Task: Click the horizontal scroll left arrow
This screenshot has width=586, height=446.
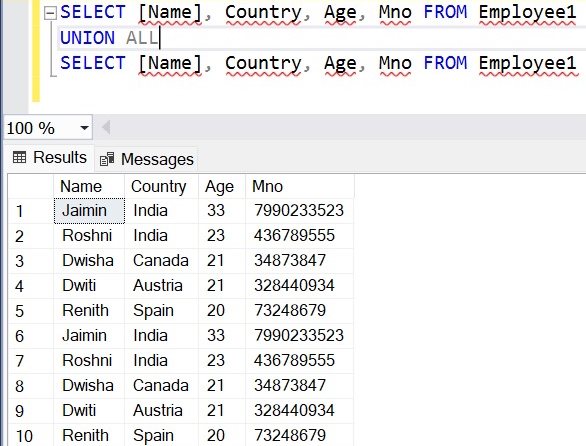Action: tap(106, 127)
